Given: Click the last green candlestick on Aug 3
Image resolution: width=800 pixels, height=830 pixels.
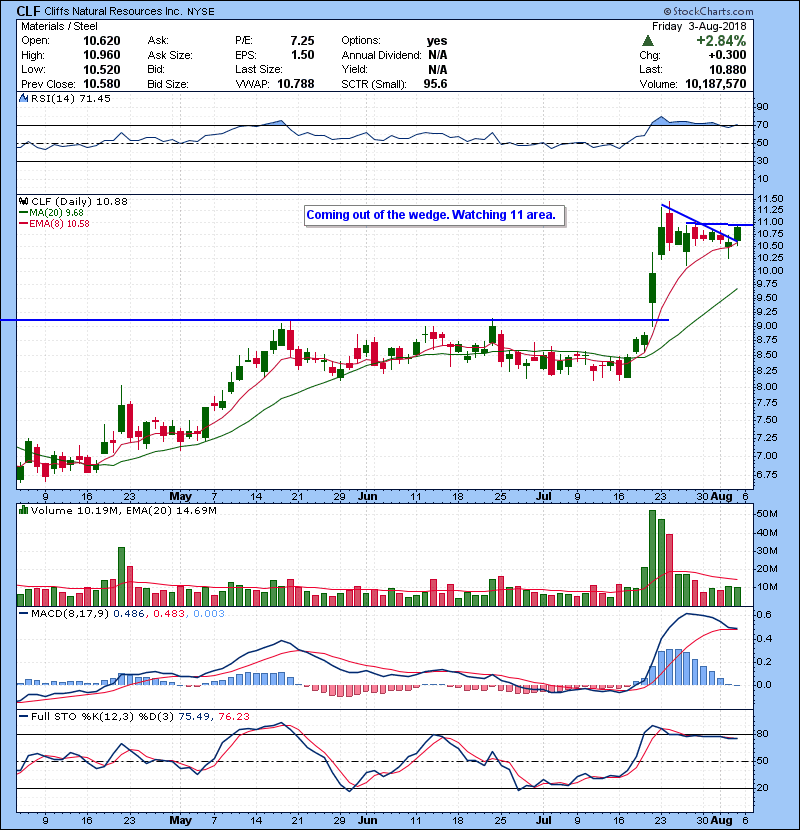Looking at the screenshot, I should (737, 234).
